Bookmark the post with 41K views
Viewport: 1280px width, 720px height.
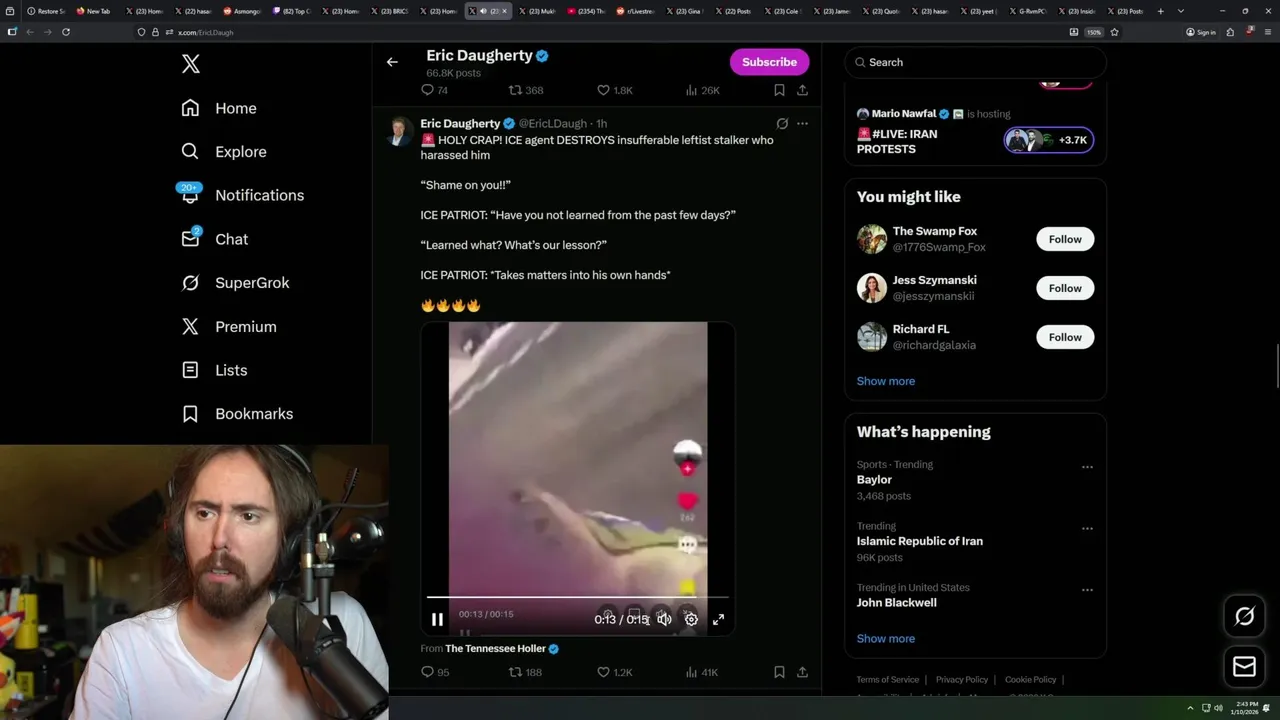[x=779, y=672]
